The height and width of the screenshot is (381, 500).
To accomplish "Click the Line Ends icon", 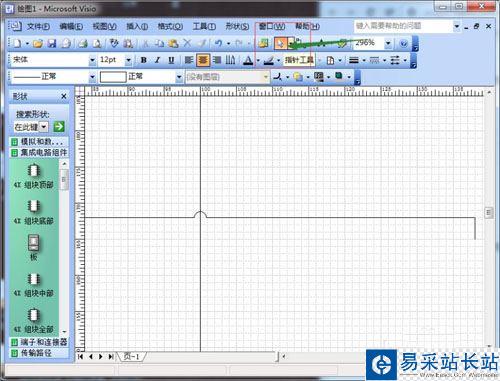I will [x=395, y=60].
